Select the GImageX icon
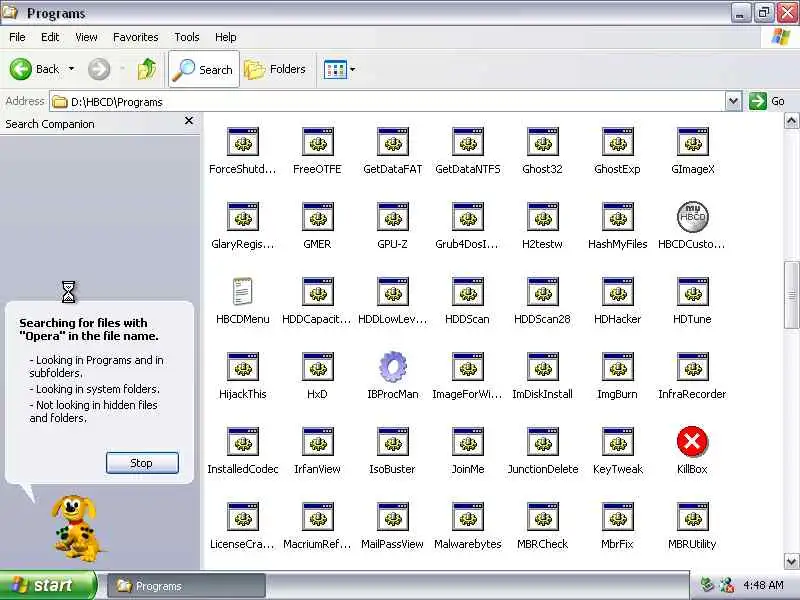Screen dimensions: 800x600 click(693, 141)
